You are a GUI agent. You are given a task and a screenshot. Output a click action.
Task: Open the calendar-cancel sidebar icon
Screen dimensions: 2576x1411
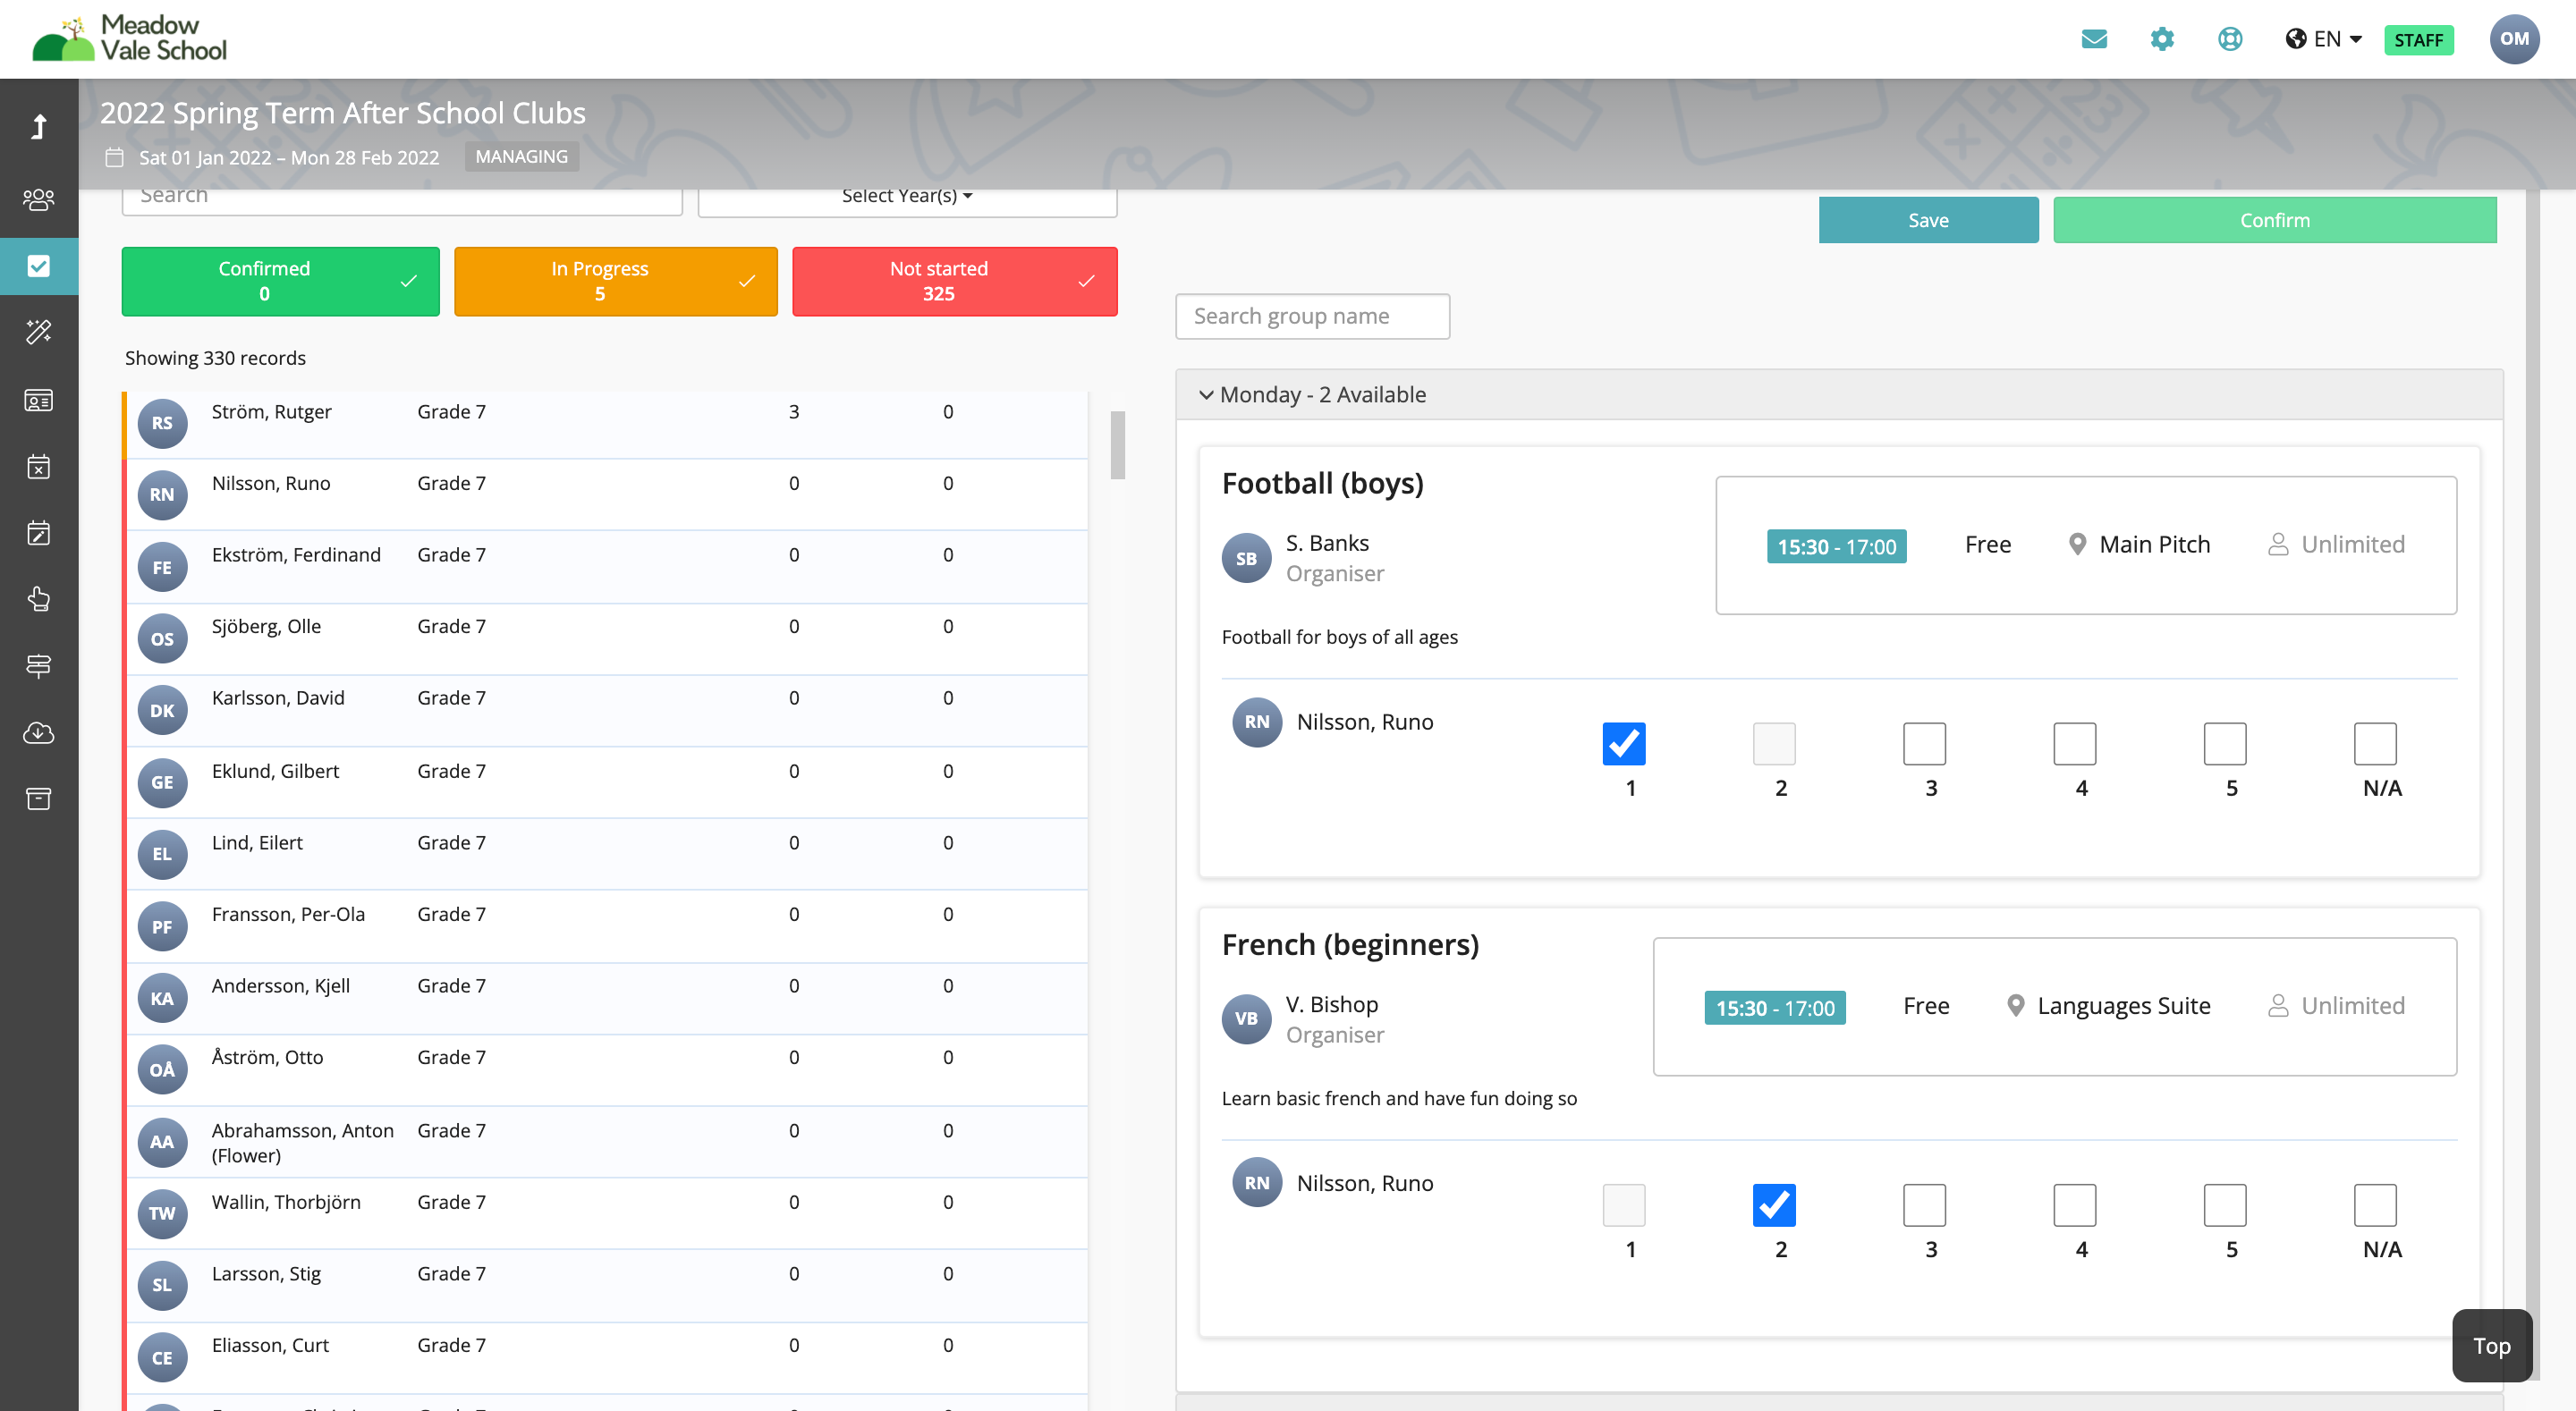click(39, 467)
